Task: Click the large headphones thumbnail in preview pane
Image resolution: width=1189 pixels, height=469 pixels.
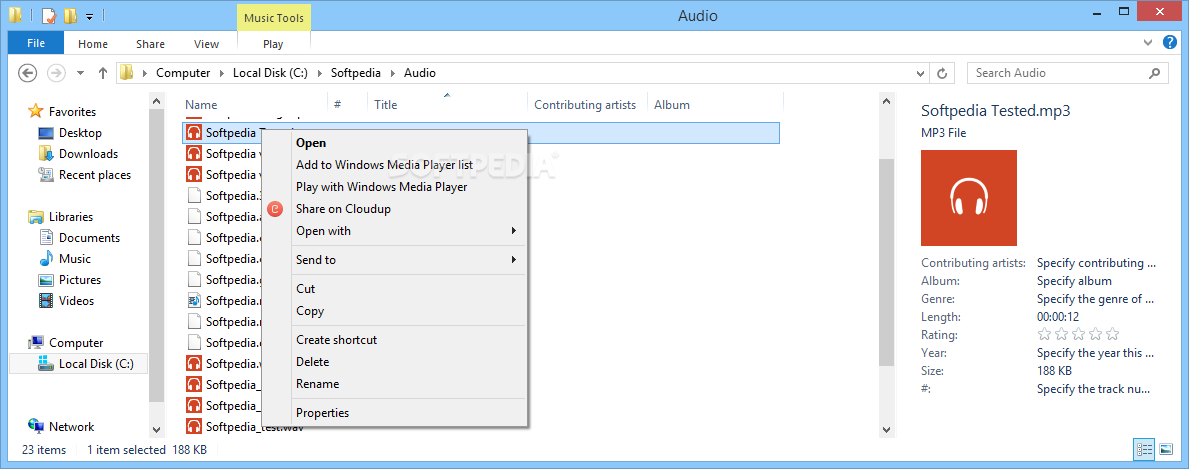Action: pos(968,197)
